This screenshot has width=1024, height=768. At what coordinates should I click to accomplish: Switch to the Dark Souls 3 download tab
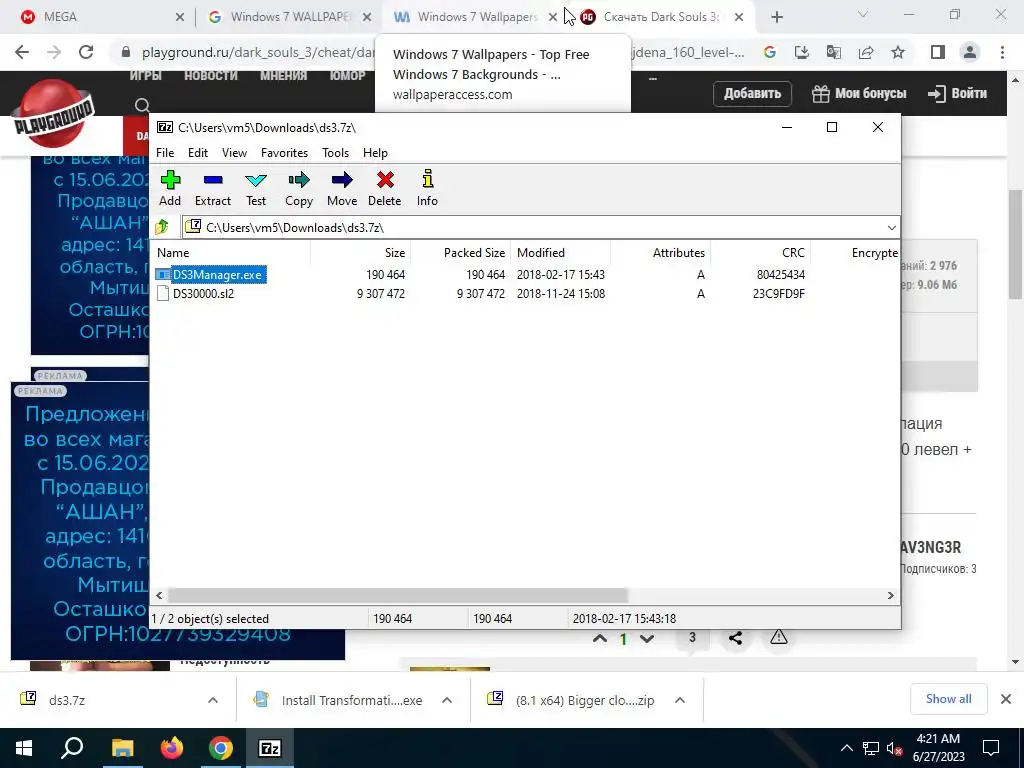click(664, 17)
